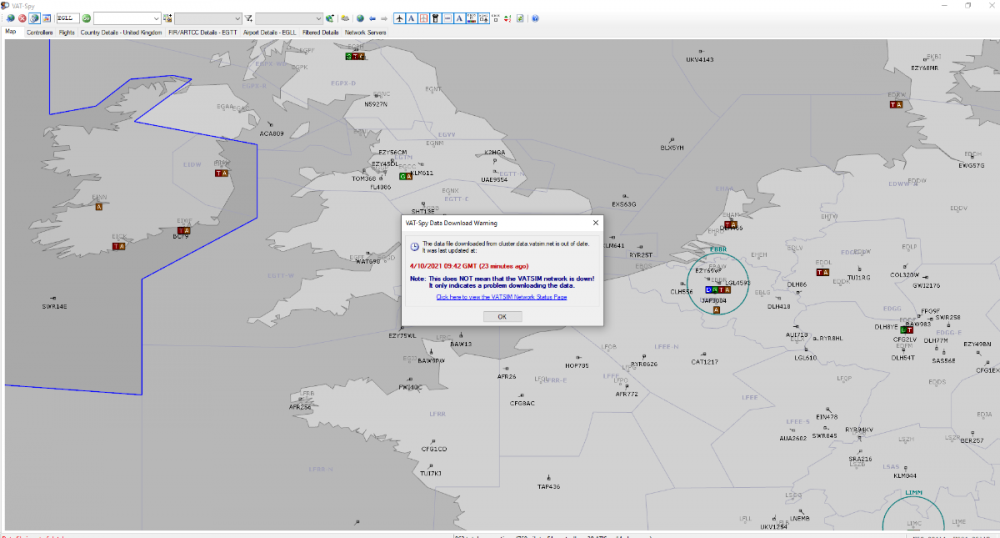Image resolution: width=1000 pixels, height=538 pixels.
Task: Click flight CAT1217 on the map
Action: click(704, 361)
